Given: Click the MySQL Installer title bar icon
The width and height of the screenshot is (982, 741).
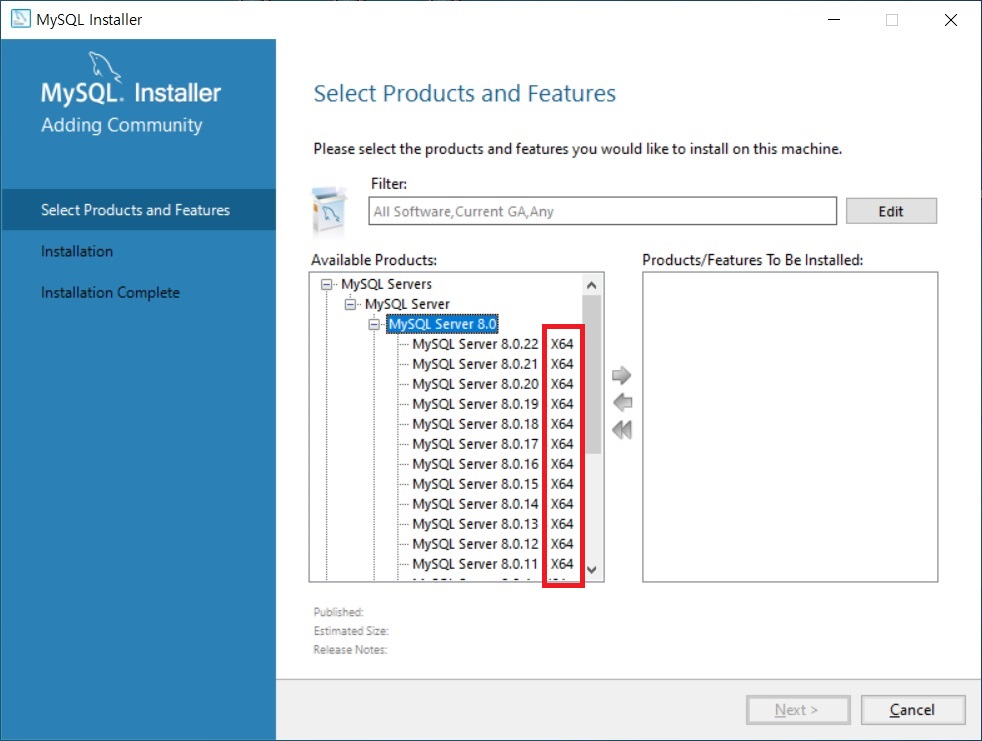Looking at the screenshot, I should click(21, 19).
